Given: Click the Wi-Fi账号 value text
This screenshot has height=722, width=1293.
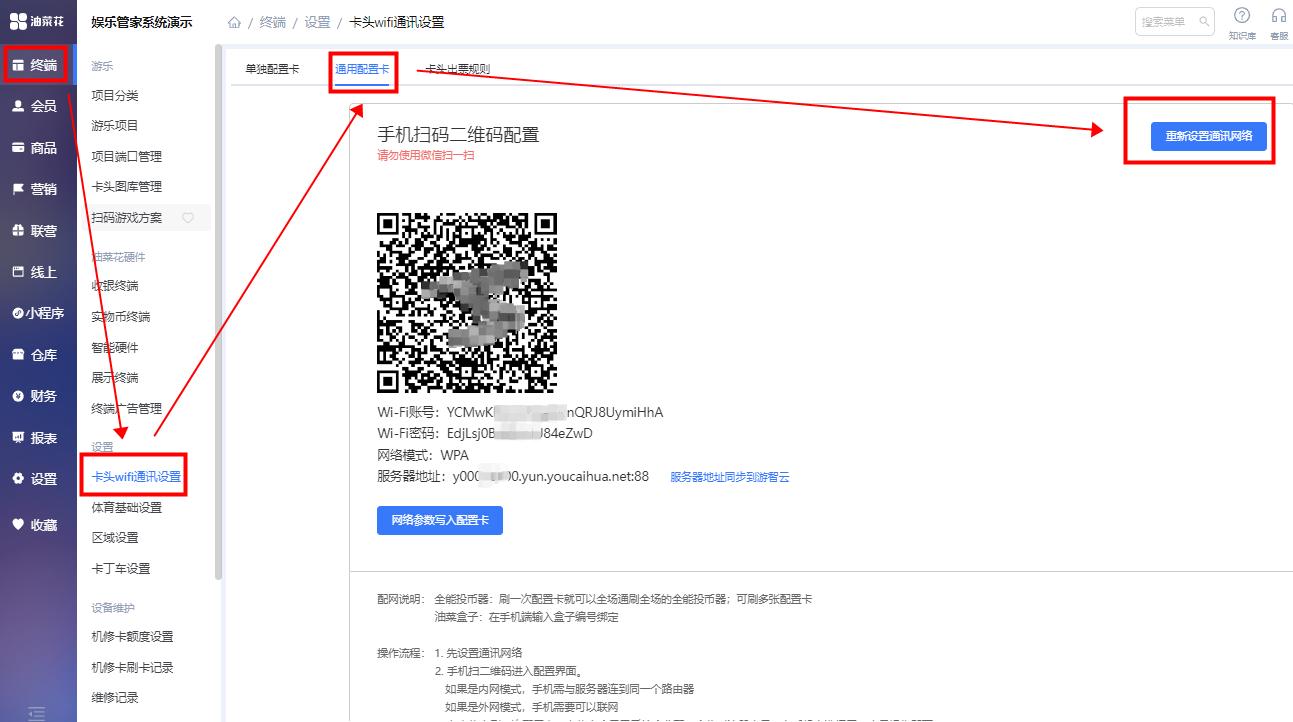Looking at the screenshot, I should 555,412.
